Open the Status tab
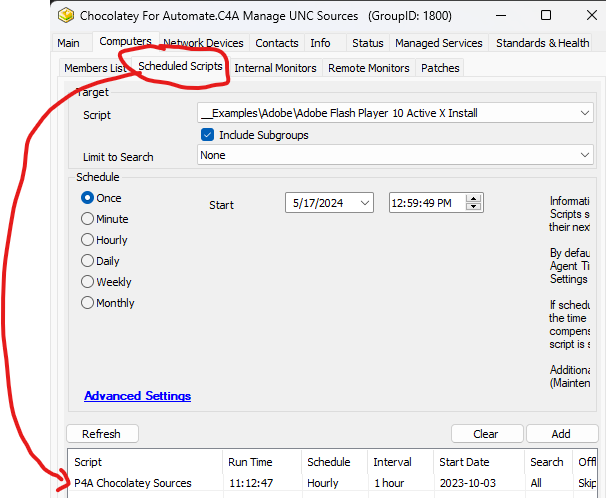Screen dimensions: 606x498 [x=368, y=43]
